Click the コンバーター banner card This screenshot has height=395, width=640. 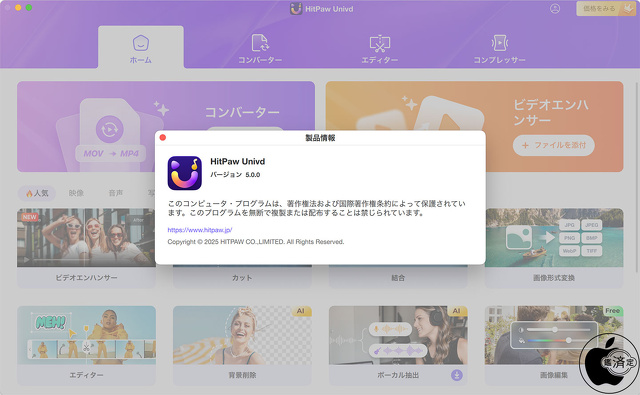coord(166,126)
